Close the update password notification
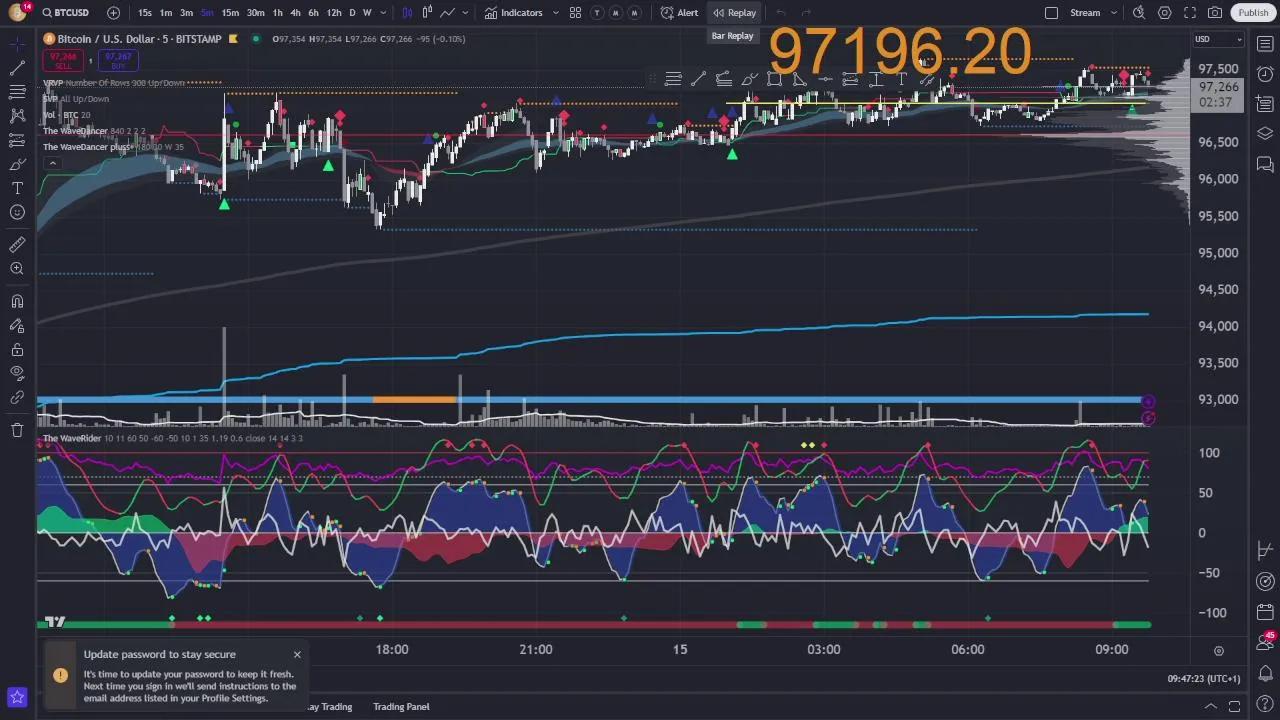This screenshot has height=720, width=1280. tap(297, 654)
